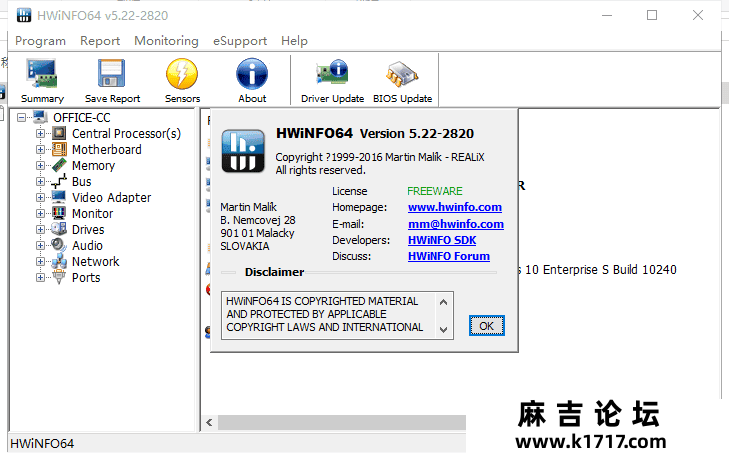Image resolution: width=729 pixels, height=460 pixels.
Task: Click the Memory module icon
Action: tap(59, 165)
